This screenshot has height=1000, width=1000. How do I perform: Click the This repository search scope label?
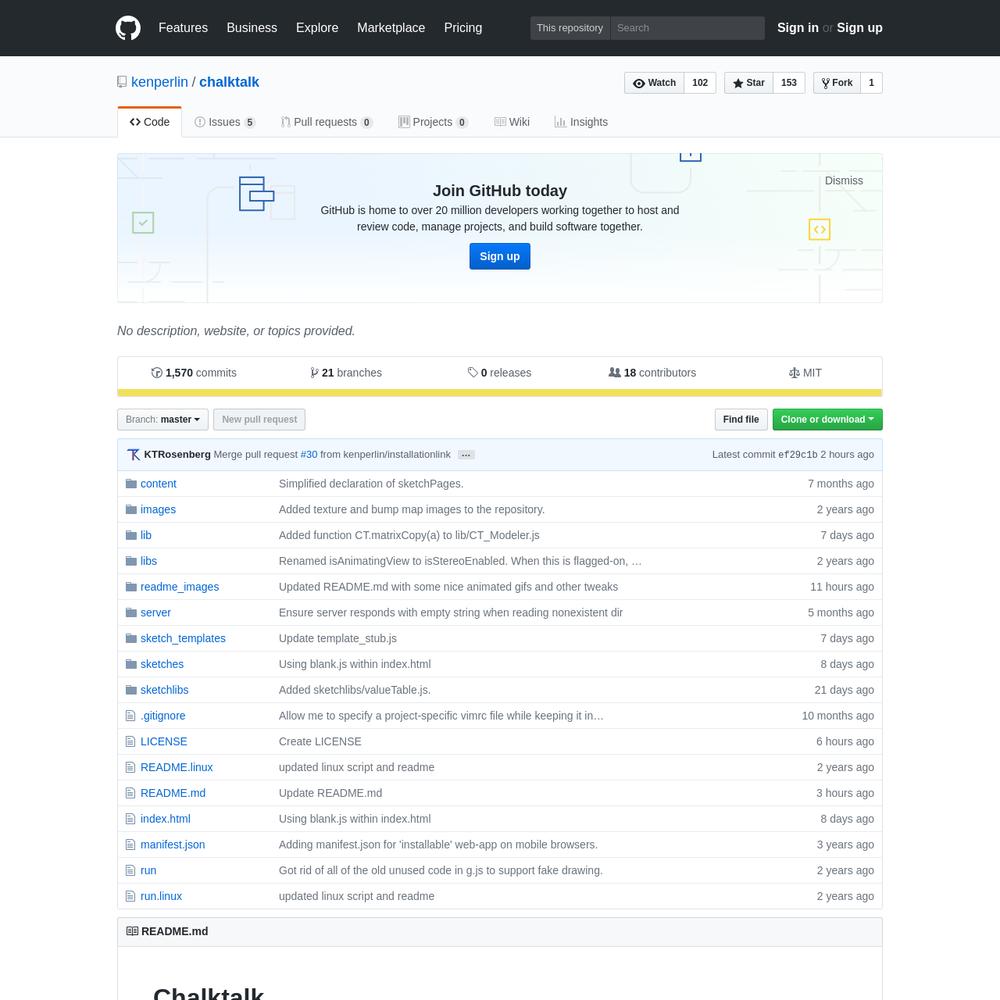click(570, 28)
